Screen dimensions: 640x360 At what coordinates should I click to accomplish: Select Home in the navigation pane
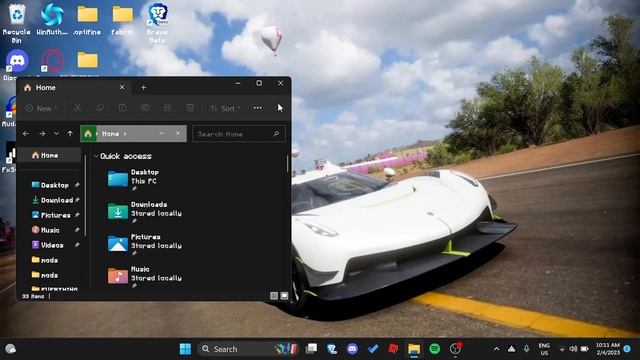[49, 155]
